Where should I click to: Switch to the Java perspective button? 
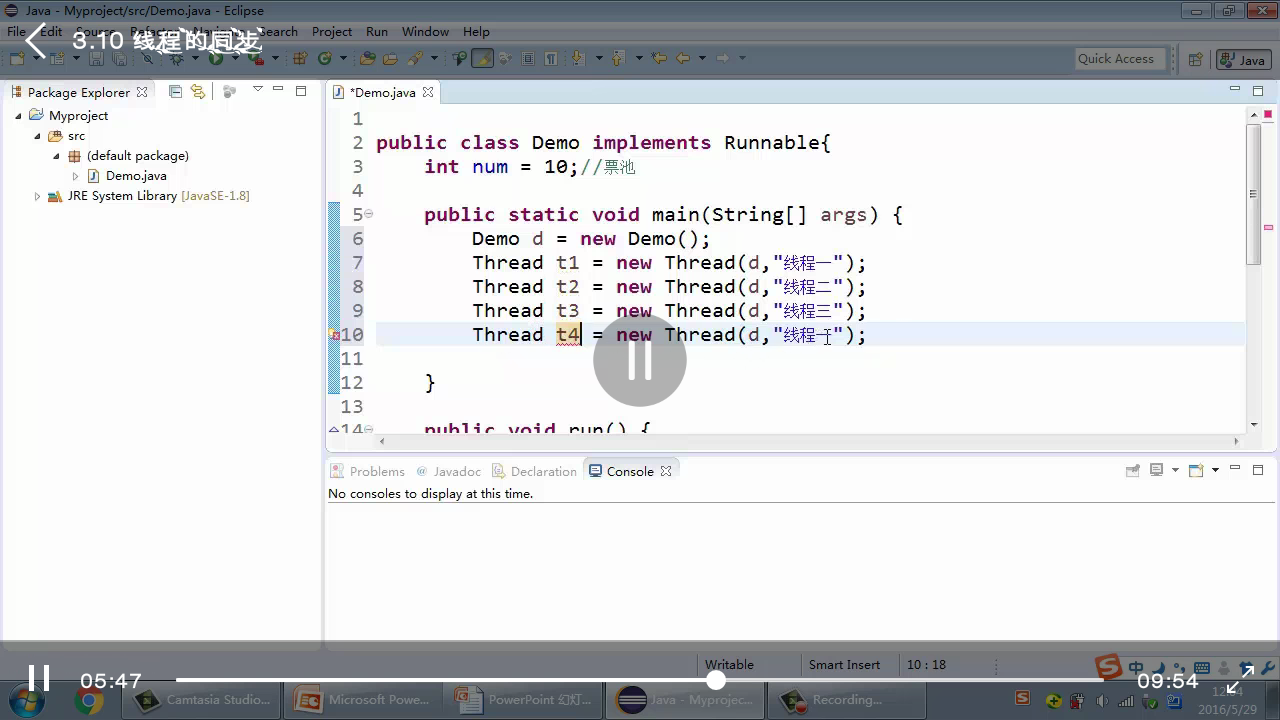point(1243,60)
